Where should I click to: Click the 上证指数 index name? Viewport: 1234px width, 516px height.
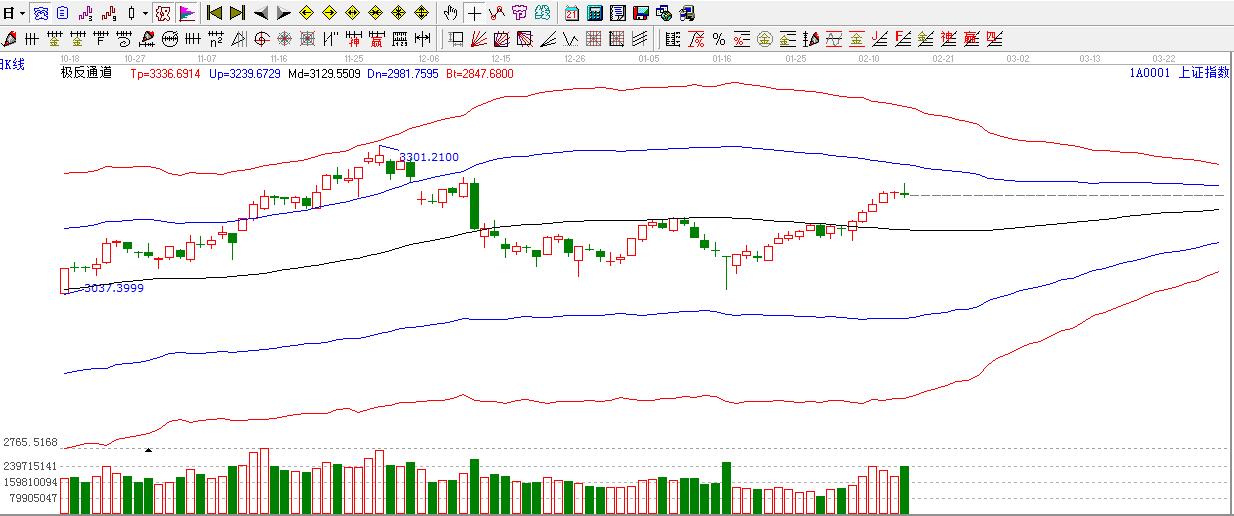[x=1203, y=73]
